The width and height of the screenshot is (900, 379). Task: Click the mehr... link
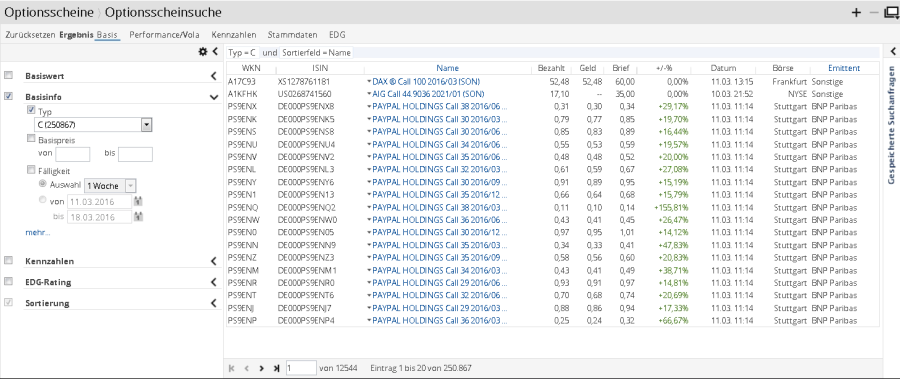(37, 233)
